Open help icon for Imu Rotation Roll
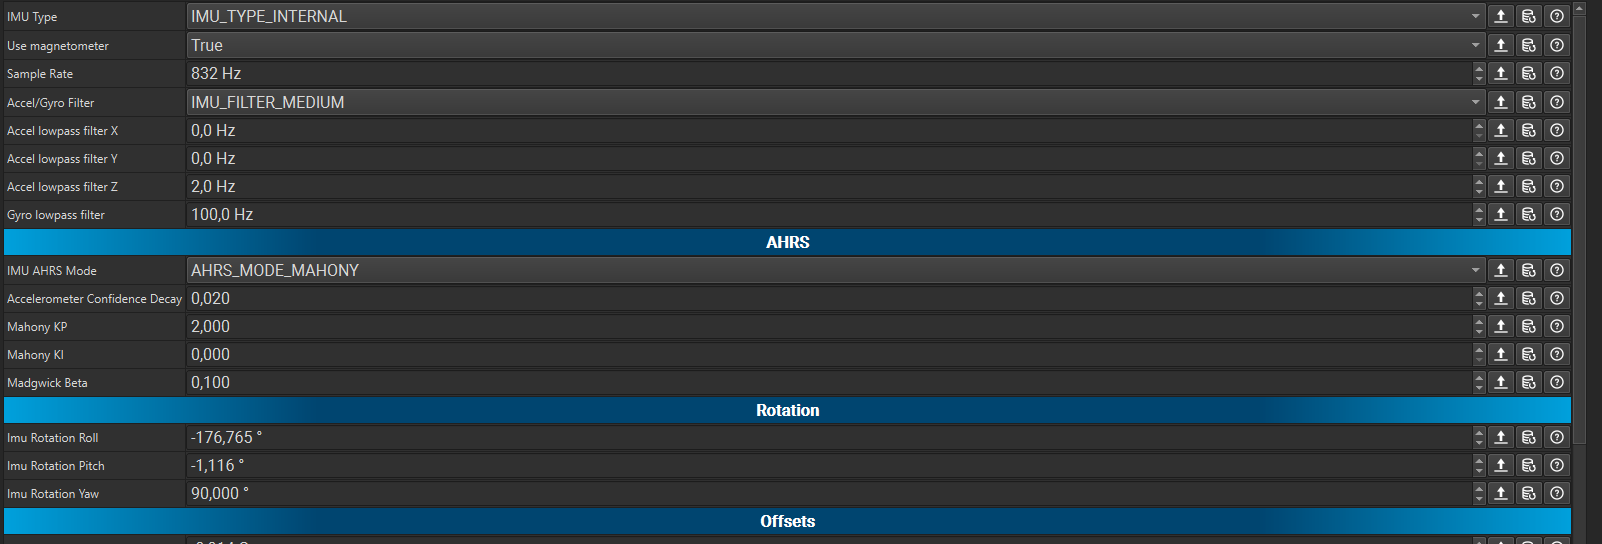Viewport: 1602px width, 544px height. (x=1557, y=437)
